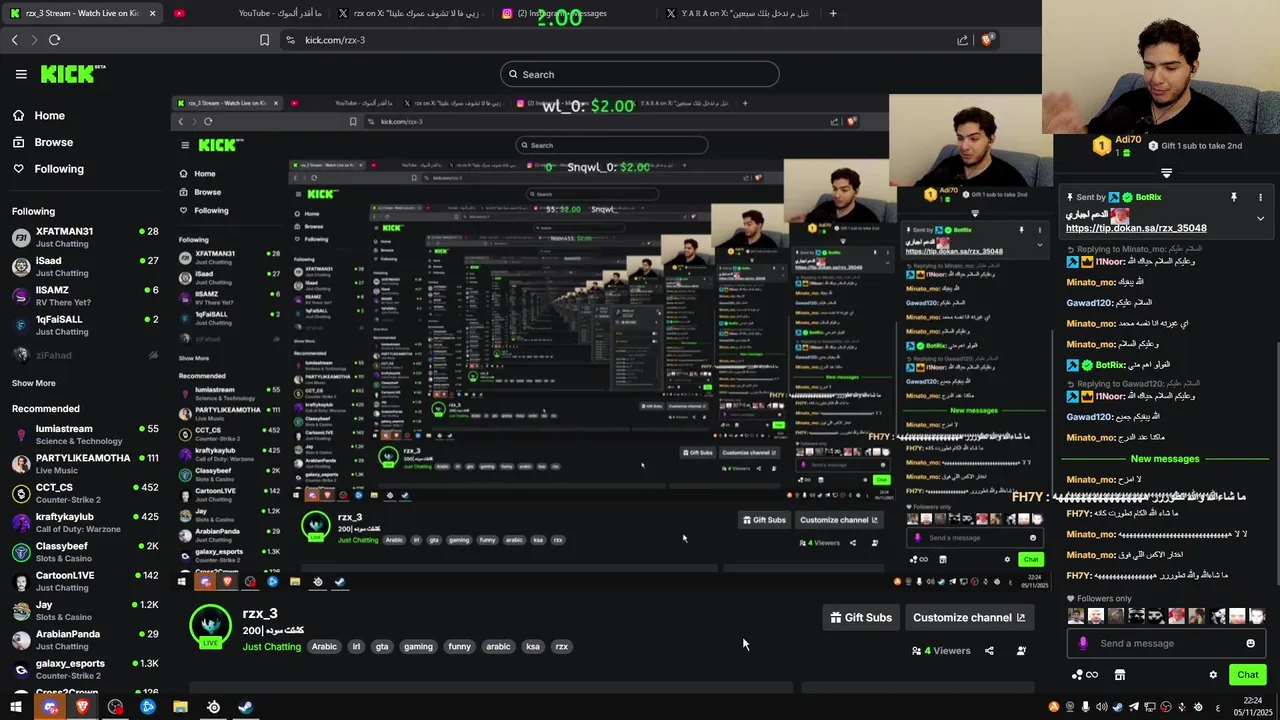1280x720 pixels.
Task: Click into the Send a message field
Action: pyautogui.click(x=1167, y=643)
